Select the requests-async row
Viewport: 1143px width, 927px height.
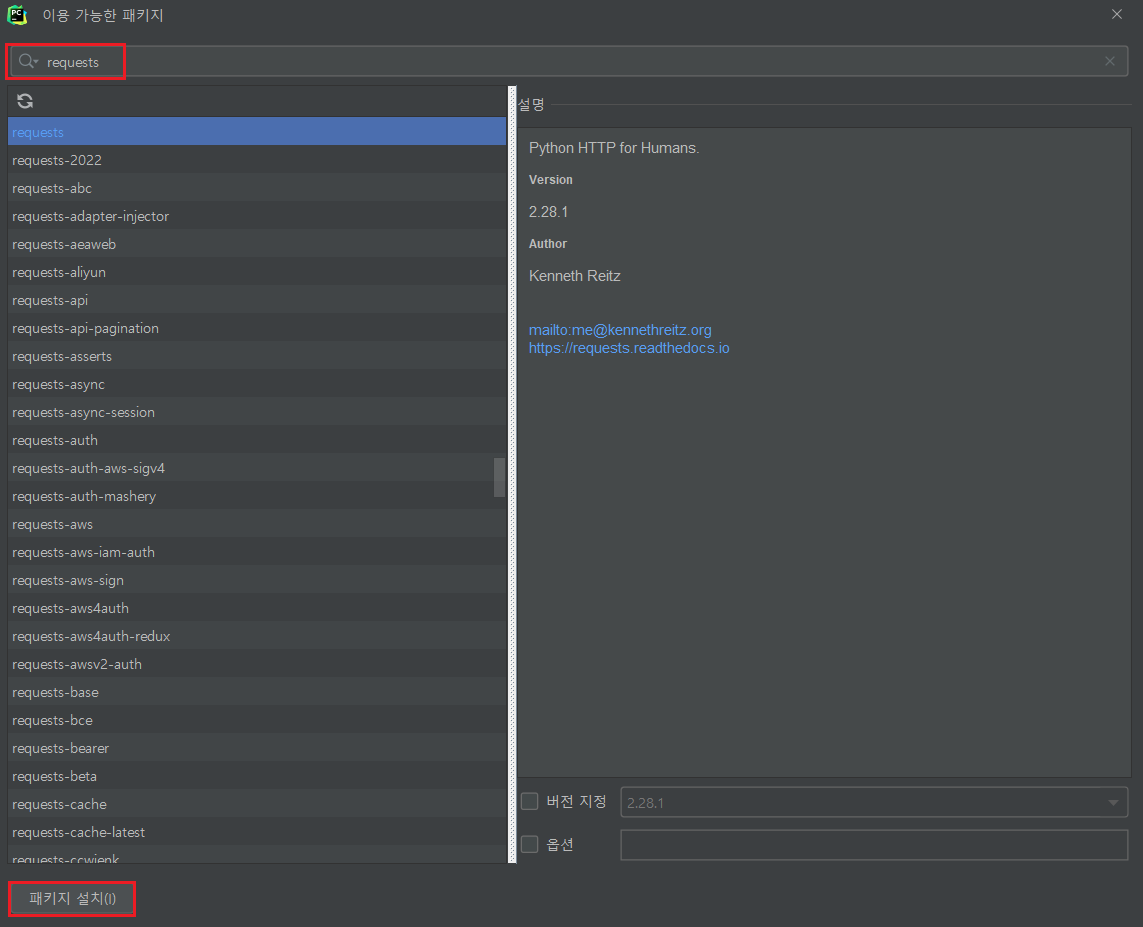pyautogui.click(x=257, y=384)
